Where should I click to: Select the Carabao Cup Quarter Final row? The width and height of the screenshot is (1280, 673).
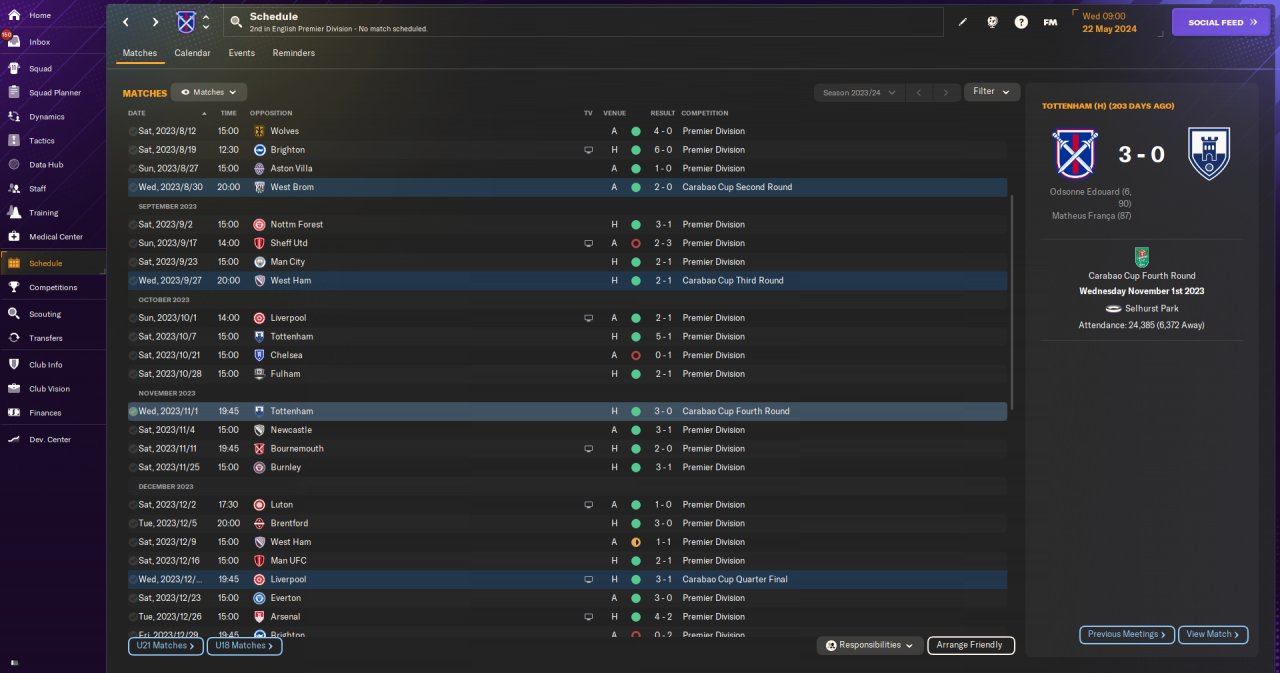567,579
